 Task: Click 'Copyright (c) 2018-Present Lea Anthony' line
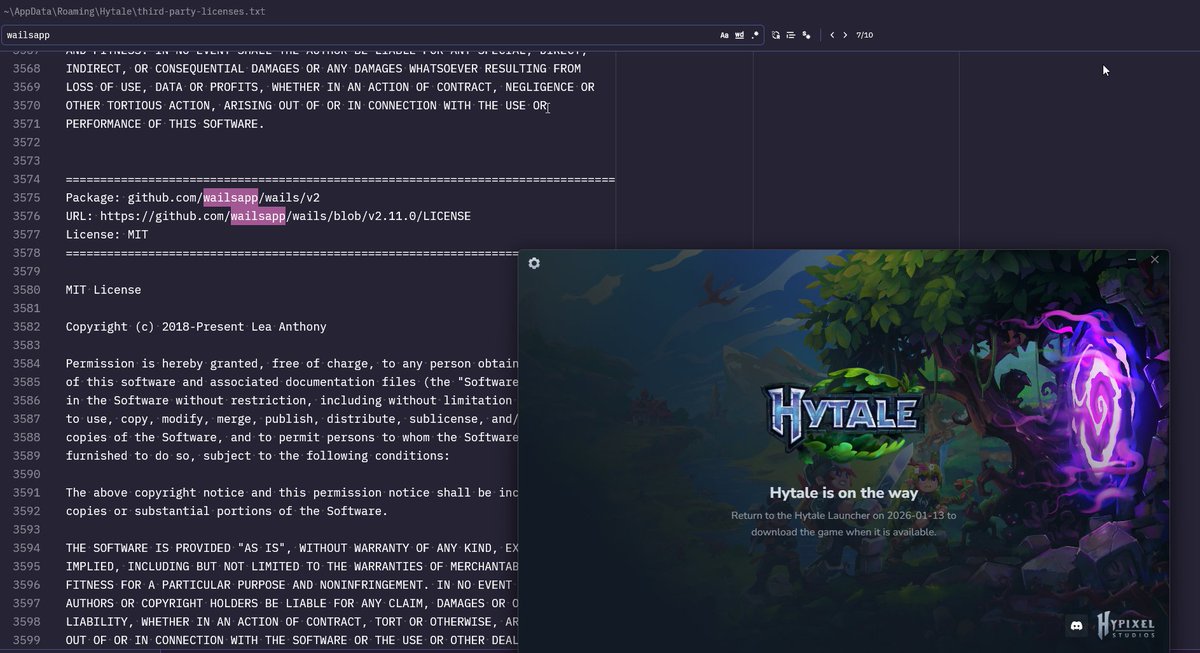click(196, 327)
